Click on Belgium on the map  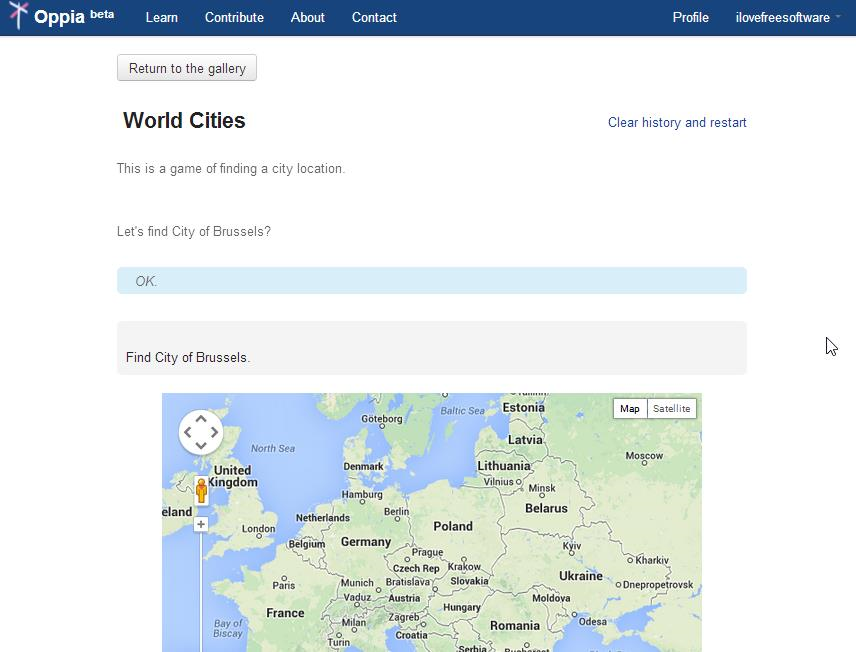click(307, 544)
